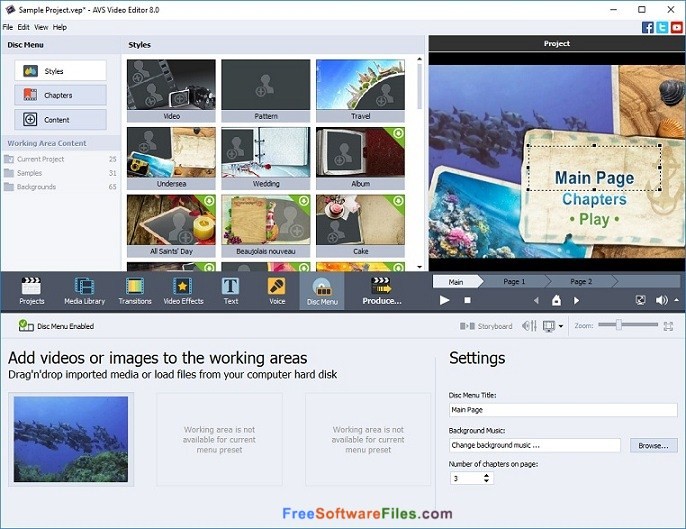Viewport: 686px width, 529px height.
Task: Select the underwater fish working area image
Action: point(71,439)
